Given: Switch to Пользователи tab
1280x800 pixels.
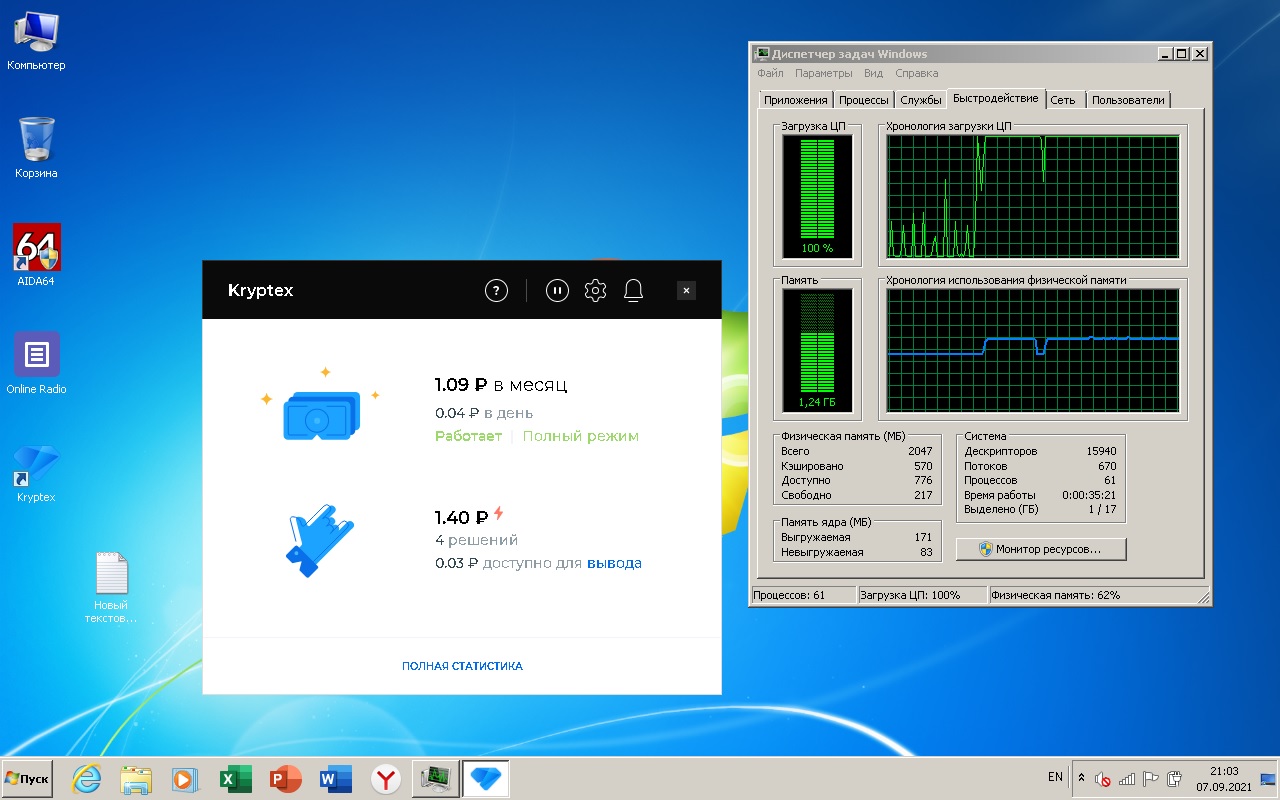Looking at the screenshot, I should click(1128, 100).
